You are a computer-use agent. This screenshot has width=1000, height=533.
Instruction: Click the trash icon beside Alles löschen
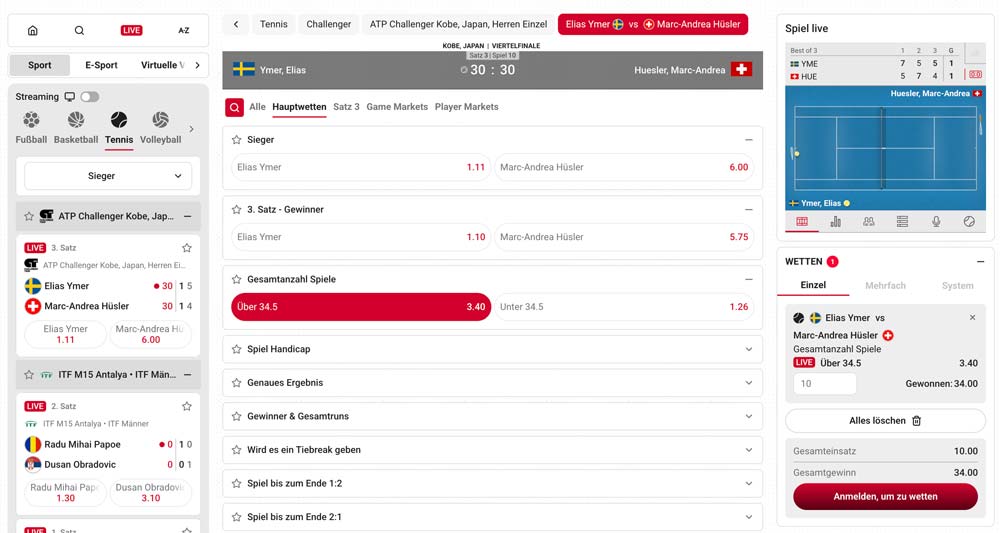(916, 421)
